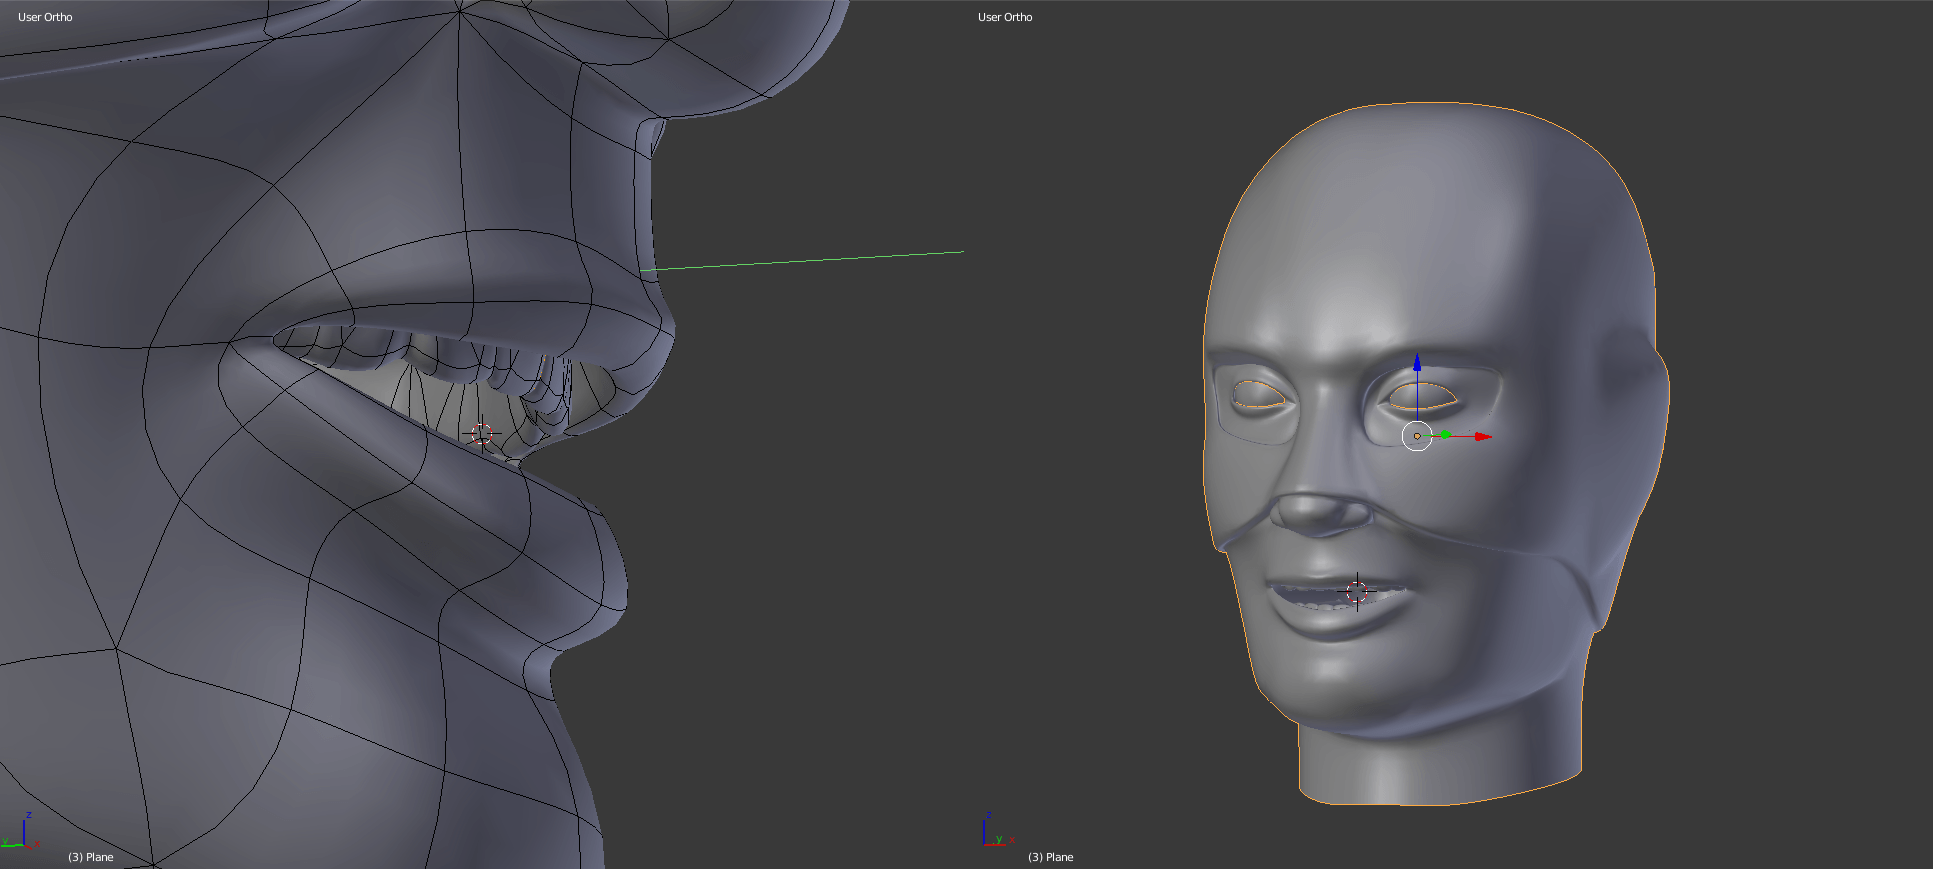1933x869 pixels.
Task: Click the red X-axis manipulator arrow
Action: pos(1482,436)
